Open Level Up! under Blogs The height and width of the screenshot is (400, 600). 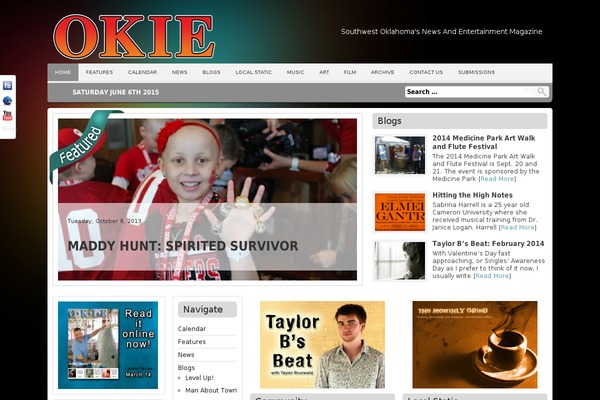199,378
